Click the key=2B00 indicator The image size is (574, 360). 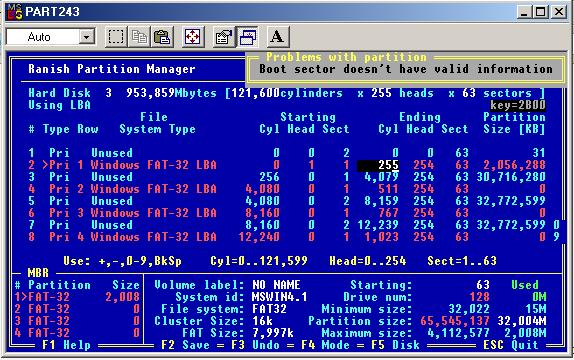tap(518, 105)
